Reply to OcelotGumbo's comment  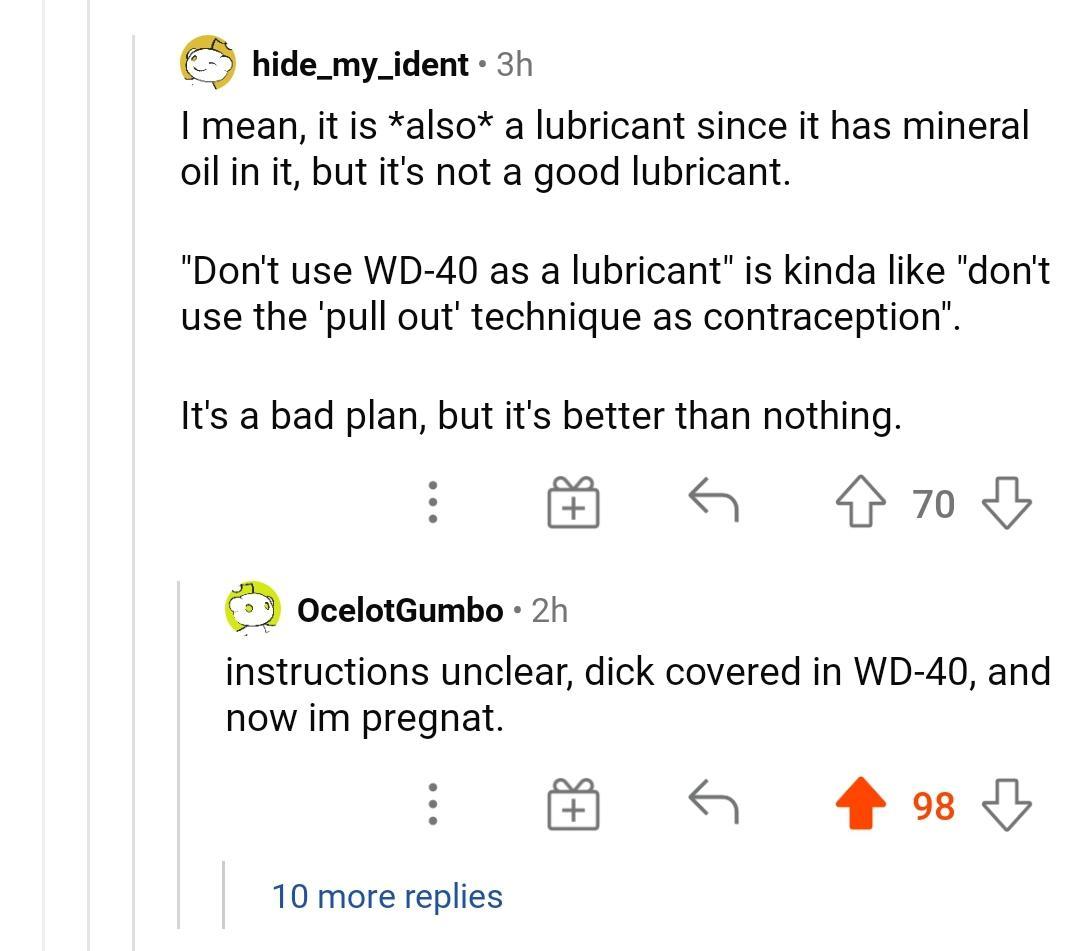click(x=714, y=802)
